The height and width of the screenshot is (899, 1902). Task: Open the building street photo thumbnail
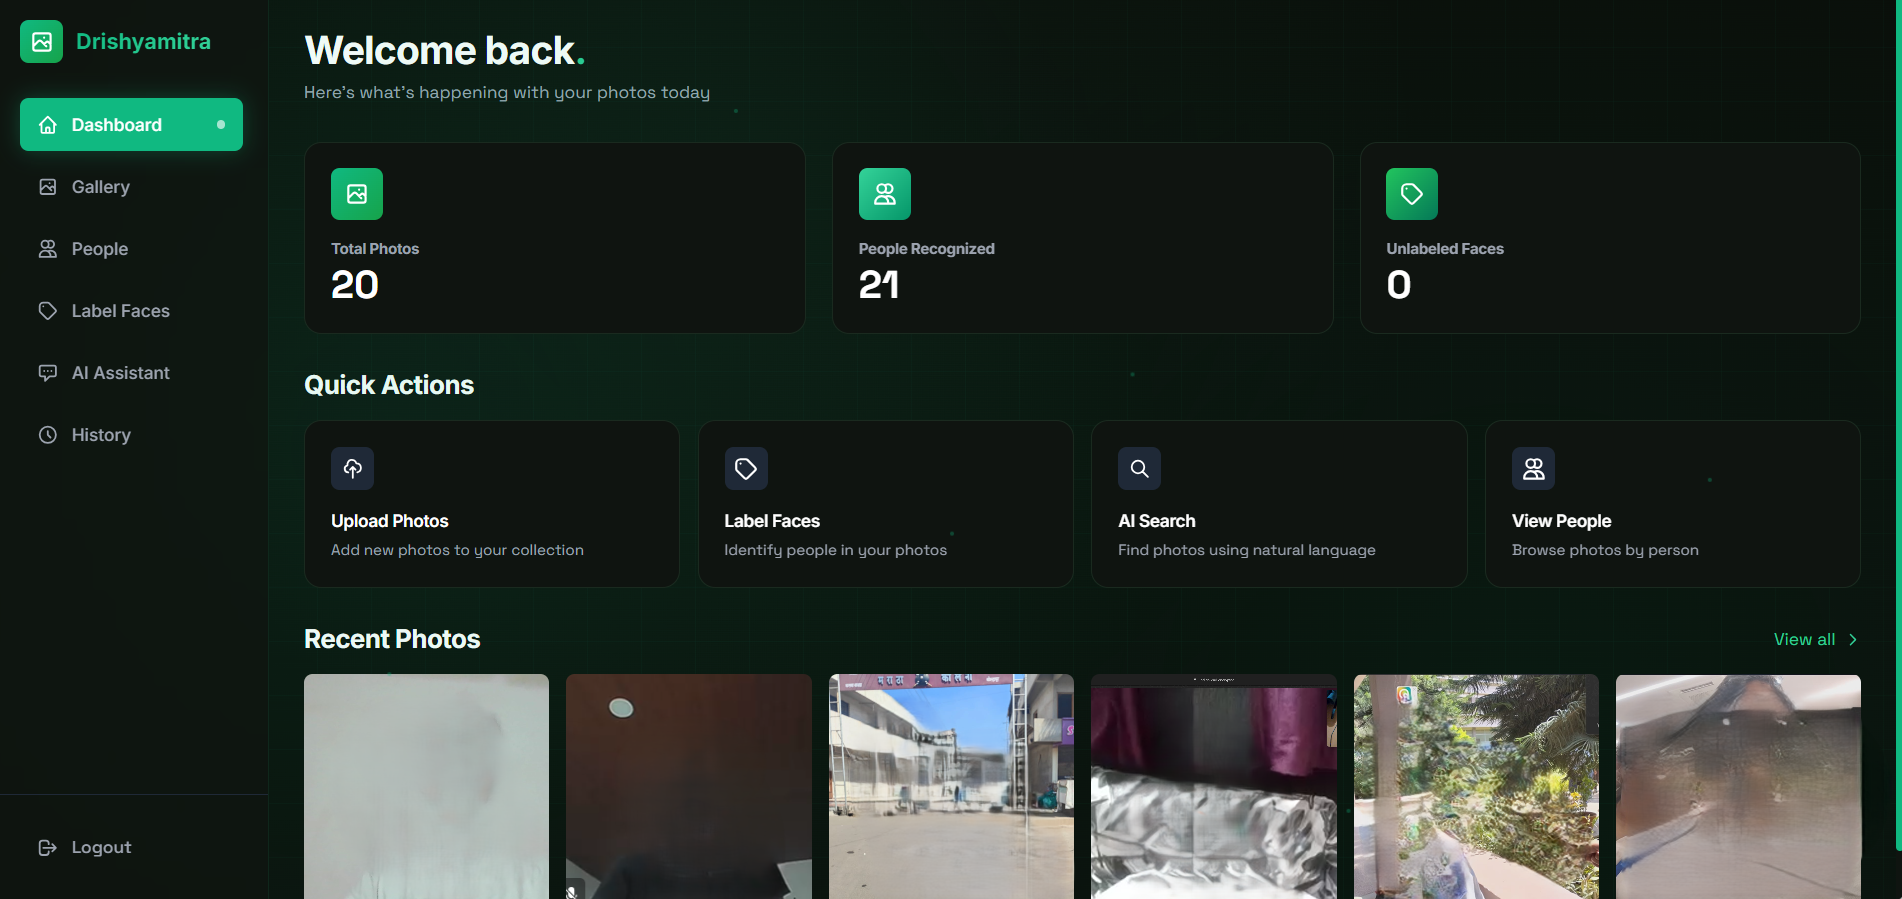pyautogui.click(x=951, y=786)
